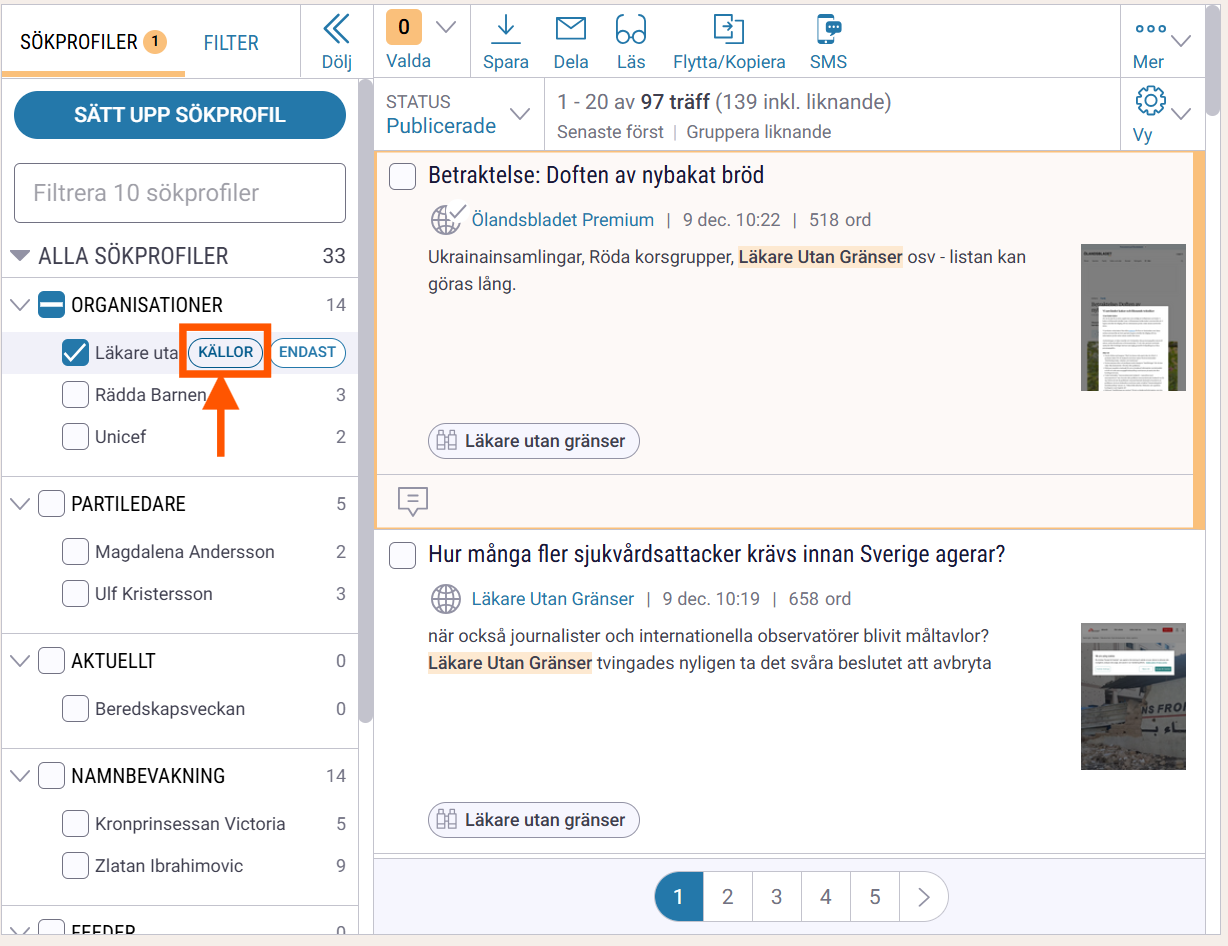
Task: Check the Unicef profile
Action: [x=75, y=437]
